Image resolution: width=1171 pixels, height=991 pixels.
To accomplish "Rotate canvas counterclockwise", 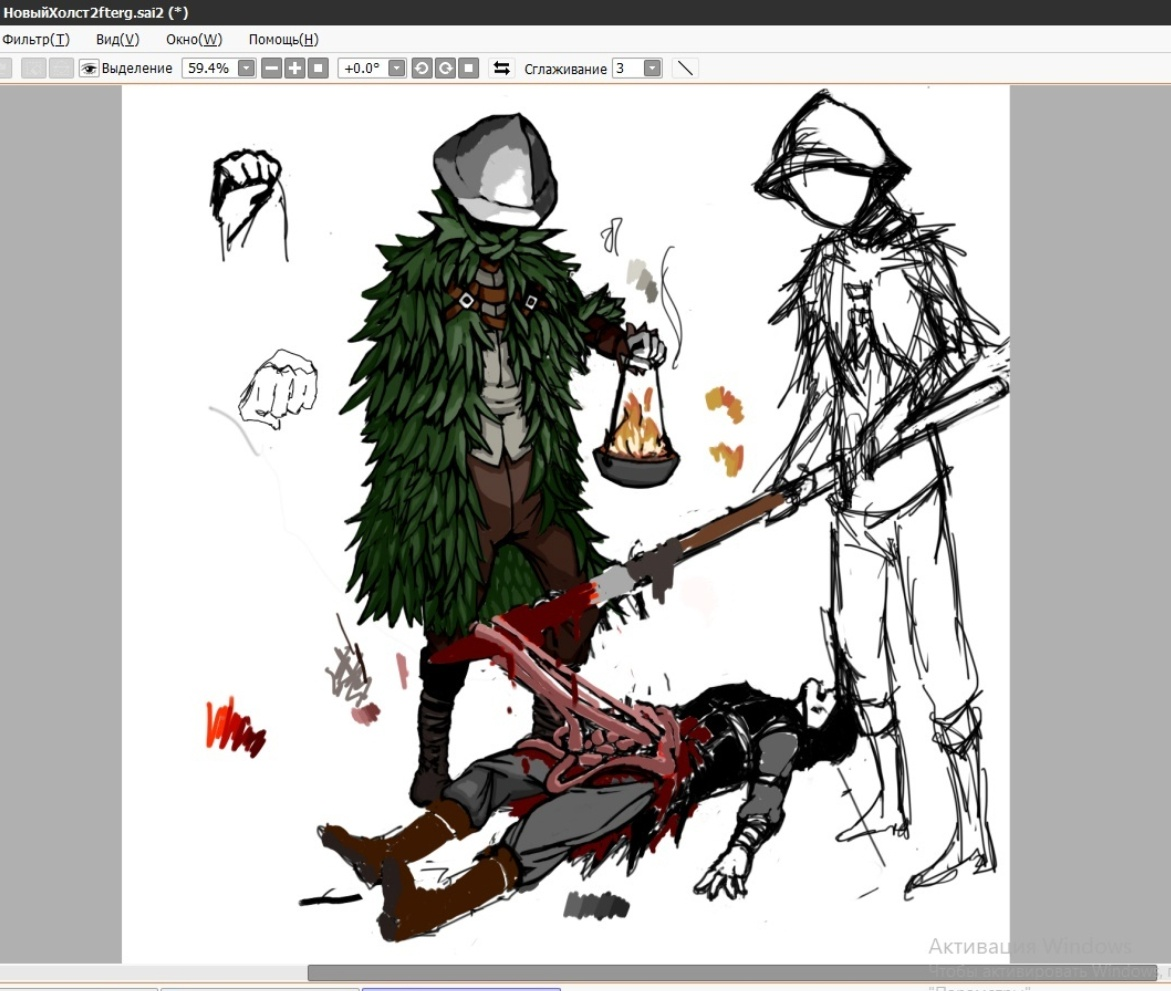I will point(421,68).
